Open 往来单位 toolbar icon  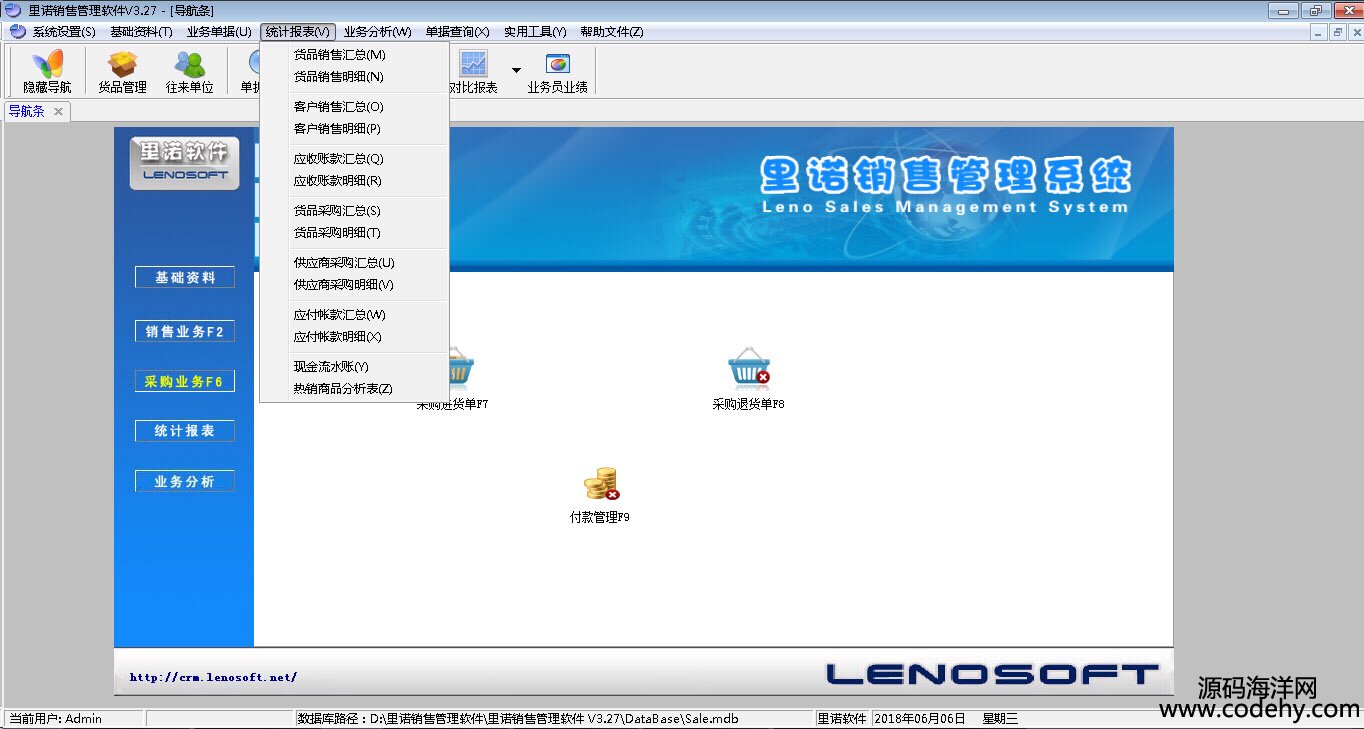point(189,71)
